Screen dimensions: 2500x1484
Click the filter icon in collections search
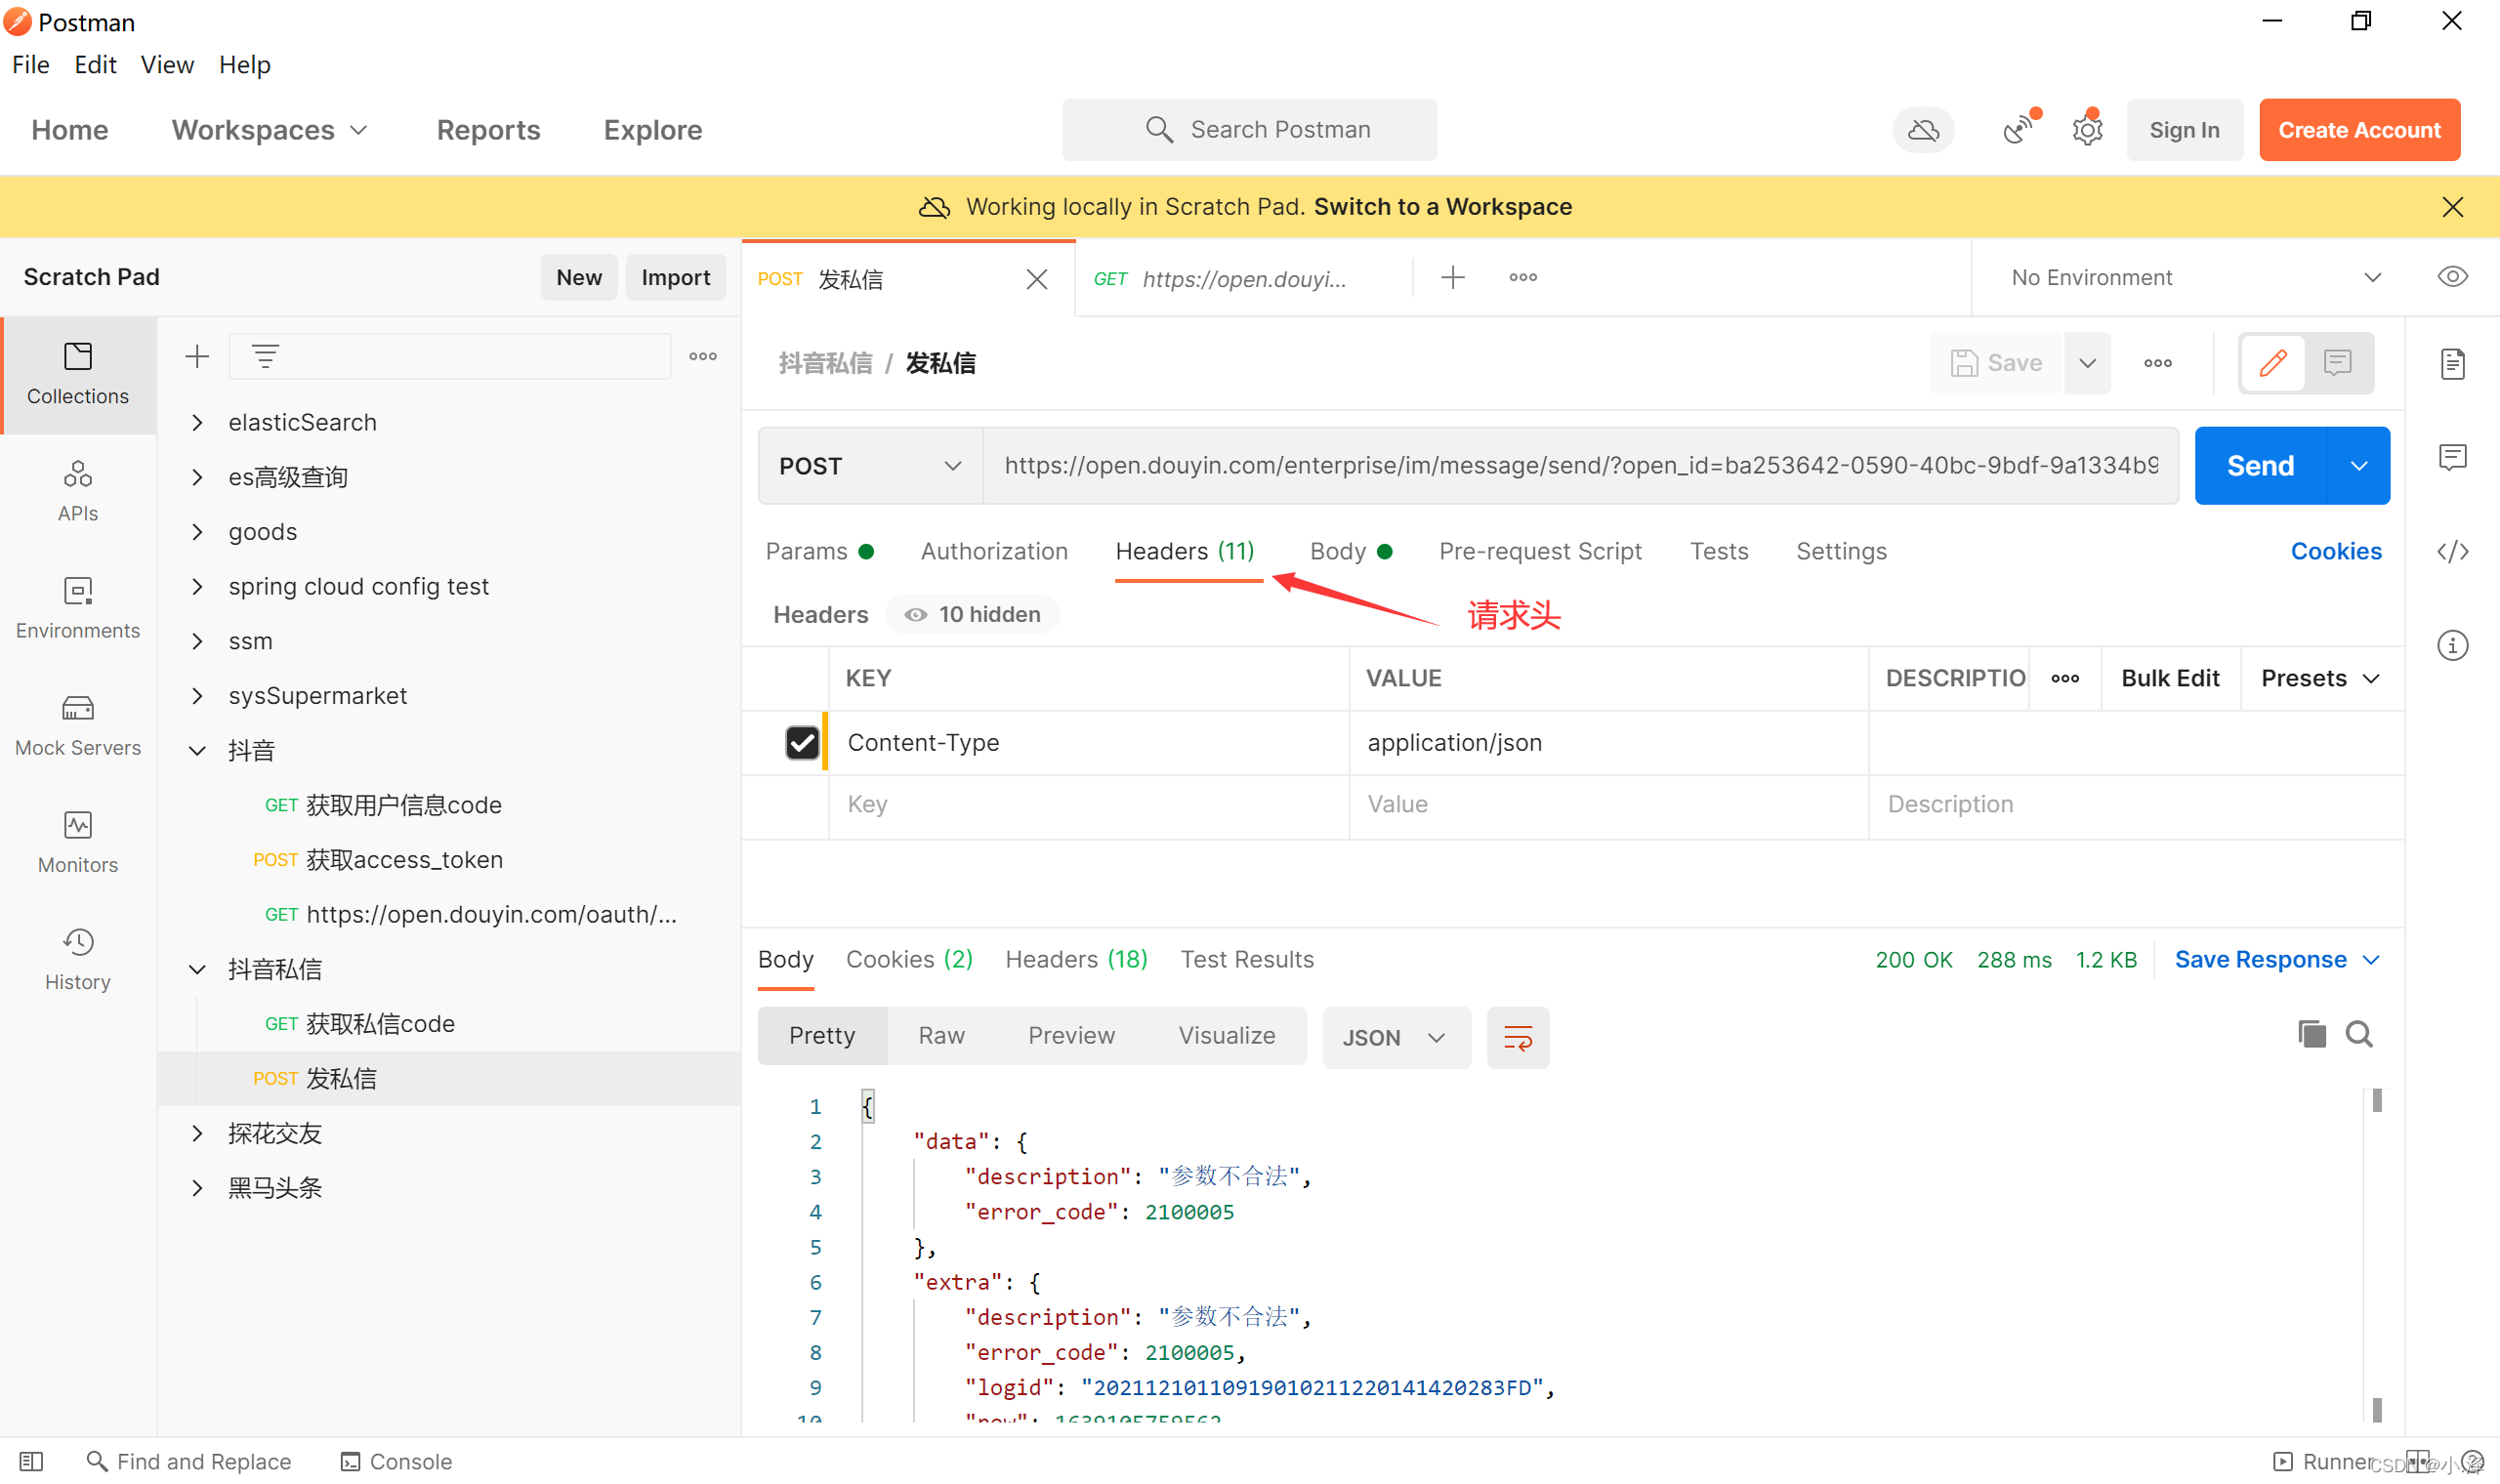[265, 356]
